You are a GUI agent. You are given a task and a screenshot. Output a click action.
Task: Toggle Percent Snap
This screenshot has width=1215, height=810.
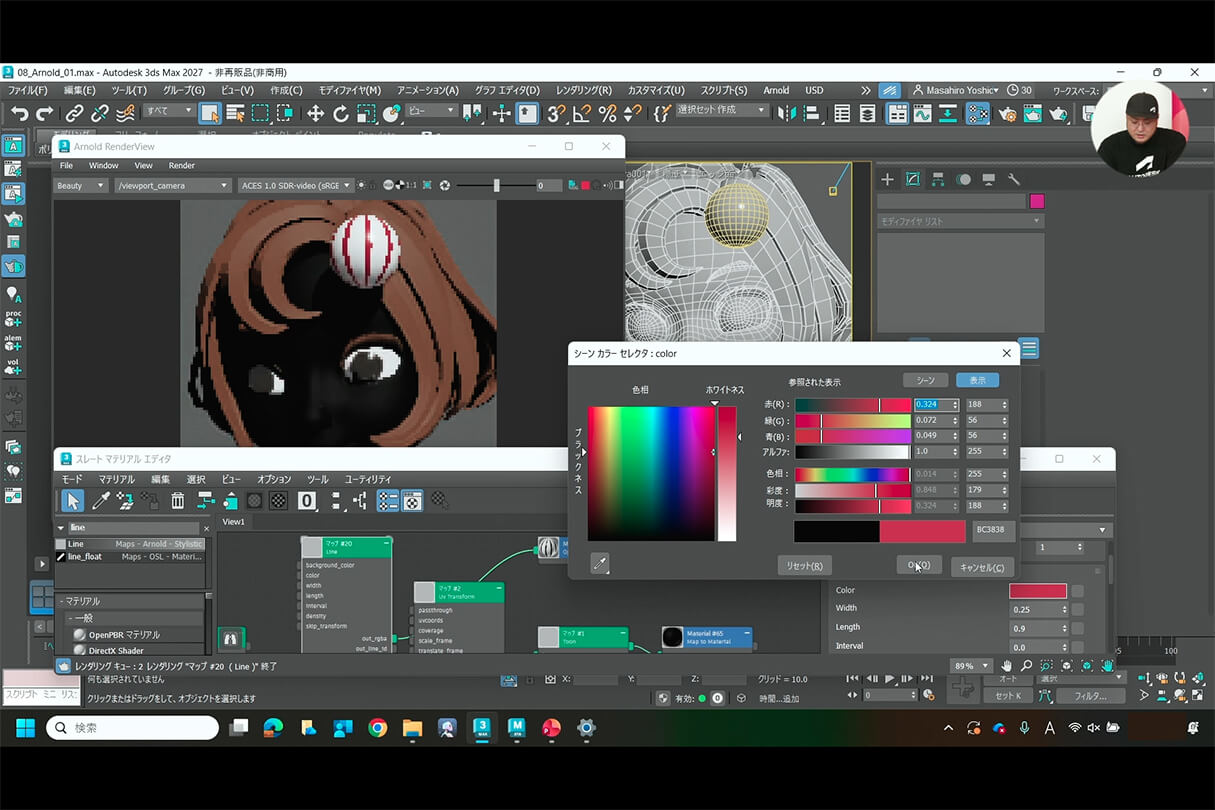pos(607,114)
